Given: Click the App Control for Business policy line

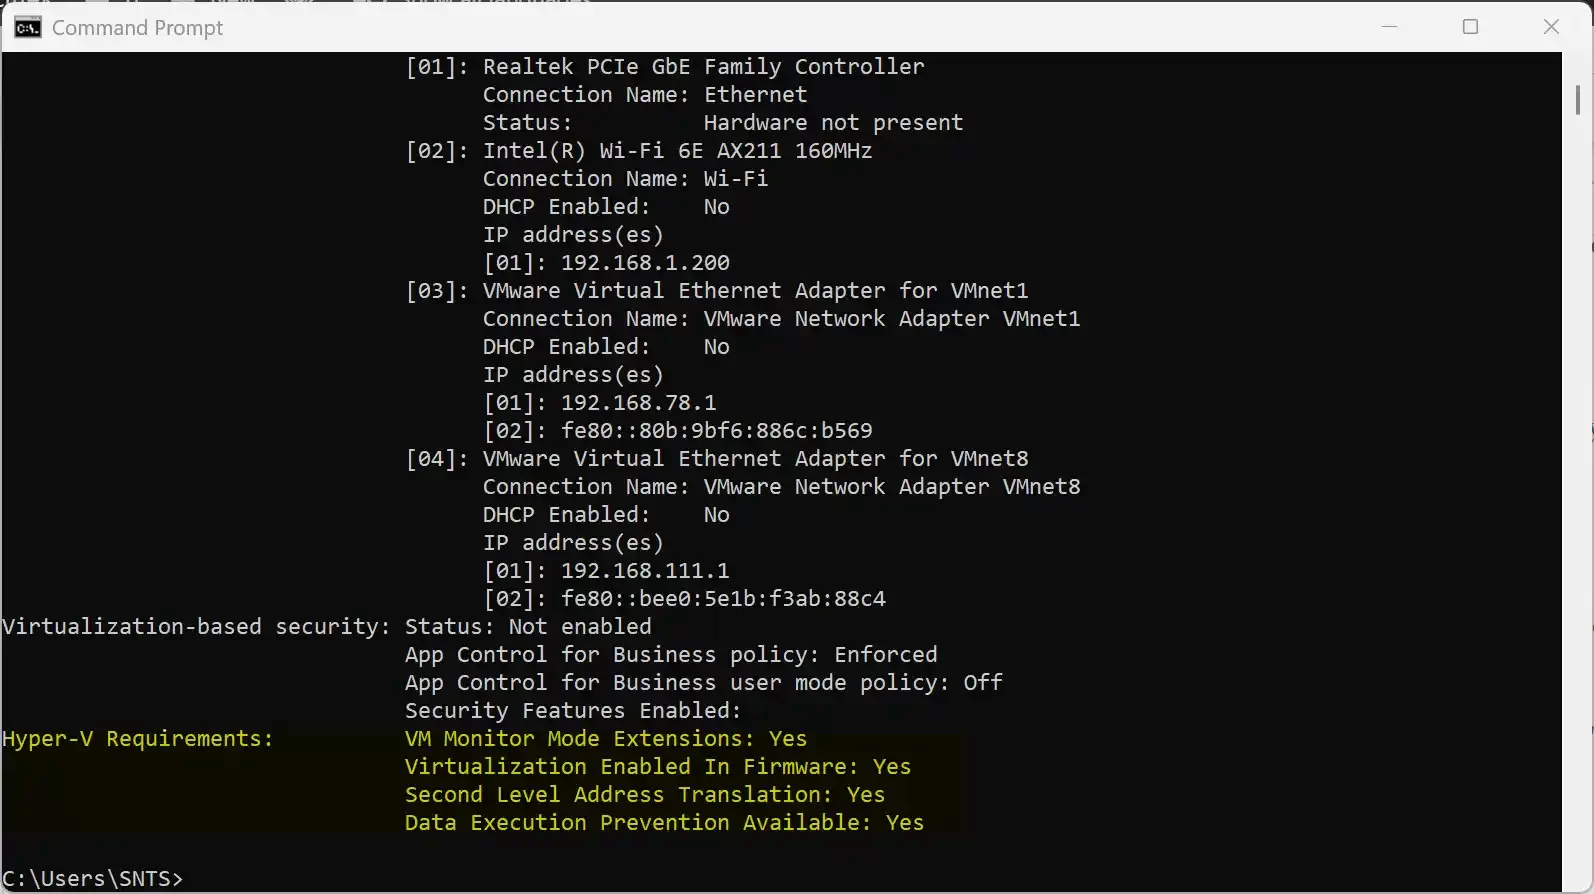Looking at the screenshot, I should click(671, 654).
